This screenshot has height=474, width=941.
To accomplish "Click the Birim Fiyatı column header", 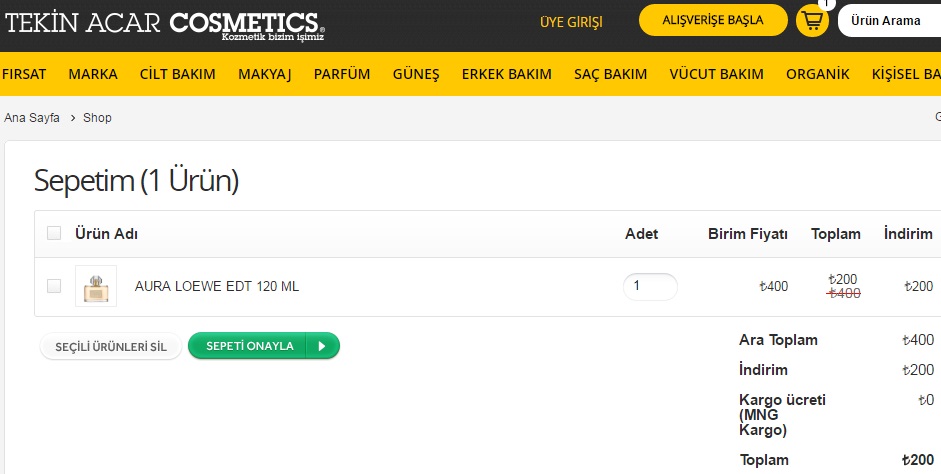I will [748, 234].
